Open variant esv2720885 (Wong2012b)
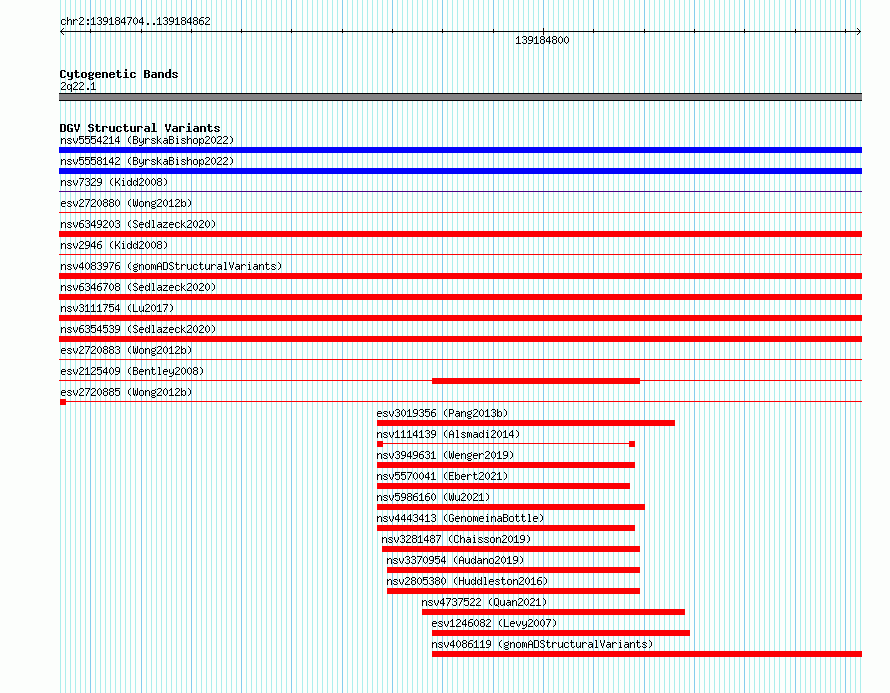This screenshot has height=693, width=890. tap(126, 392)
